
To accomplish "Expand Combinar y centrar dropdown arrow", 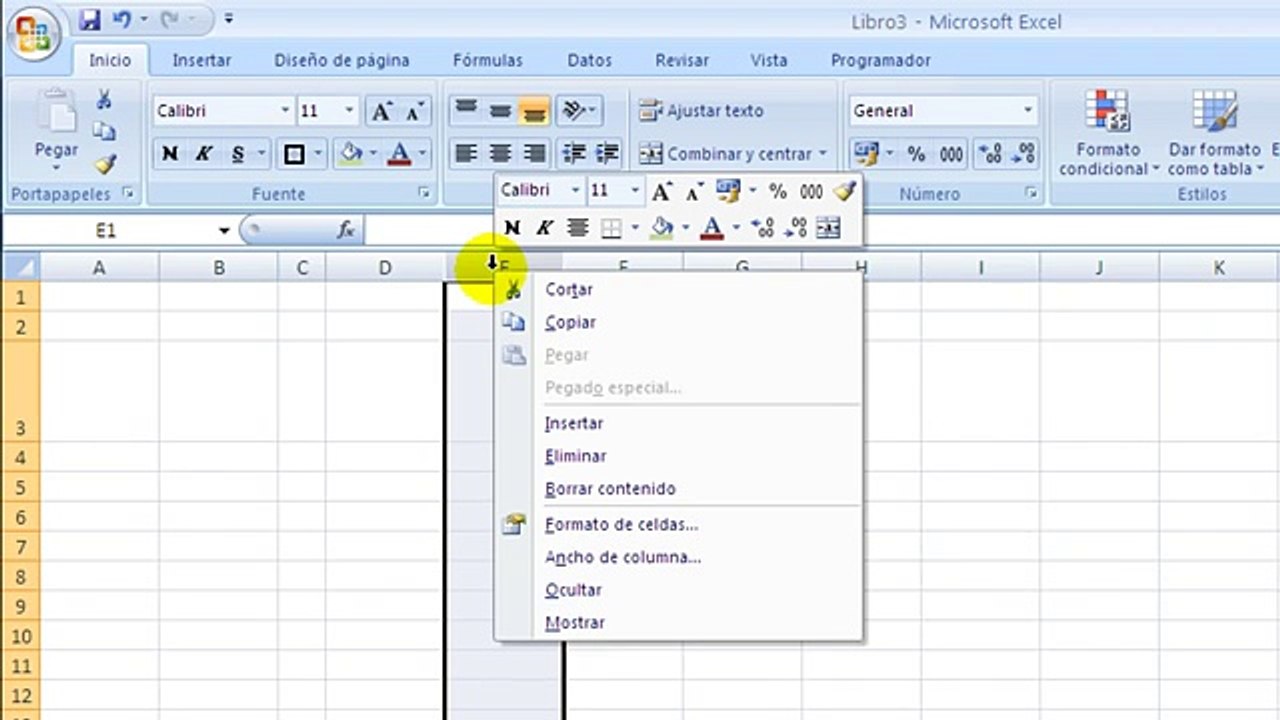I will (823, 154).
